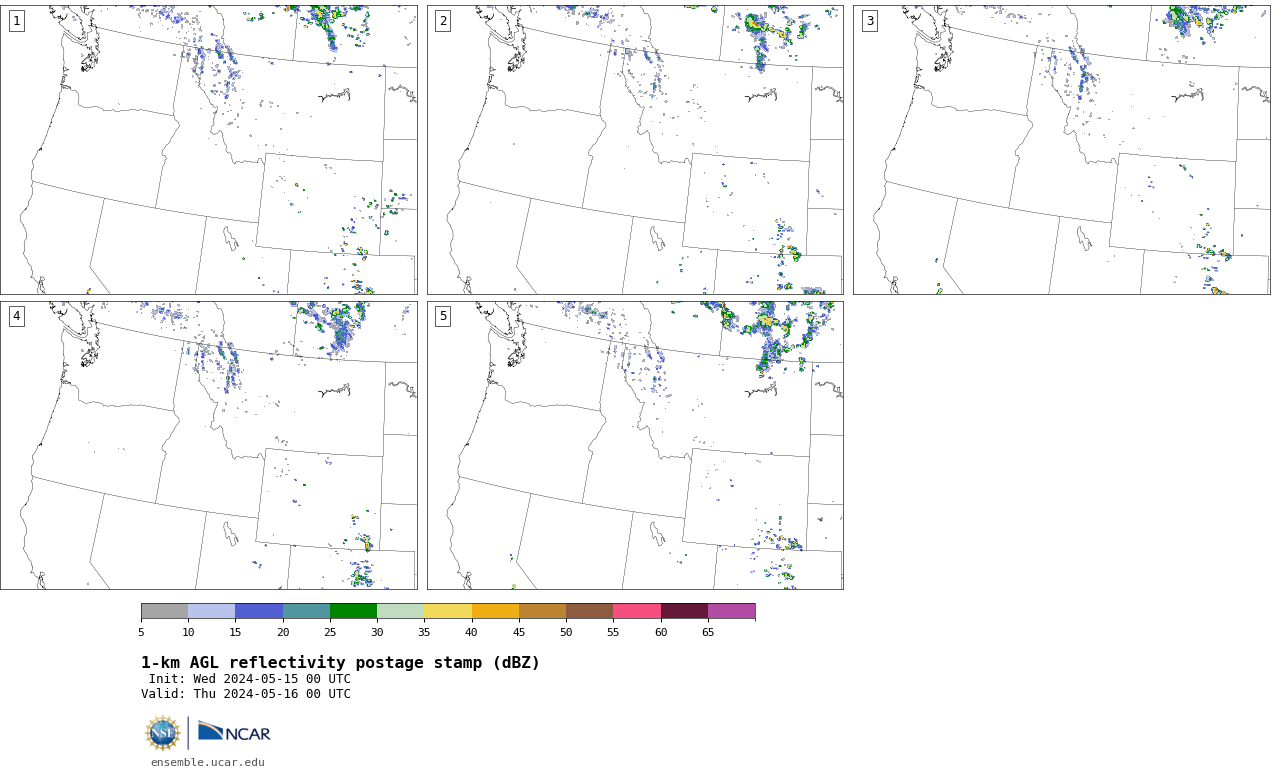This screenshot has height=773, width=1280.
Task: Click the NSF logo icon
Action: (163, 733)
